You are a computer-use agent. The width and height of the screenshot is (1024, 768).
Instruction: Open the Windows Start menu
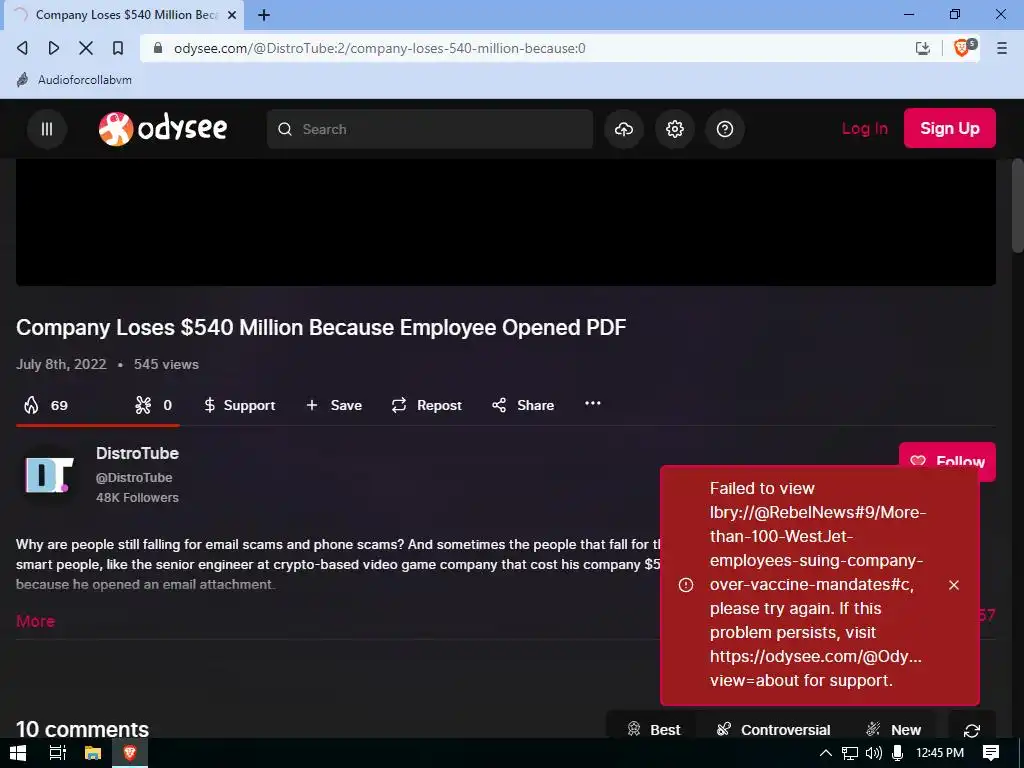(x=18, y=753)
